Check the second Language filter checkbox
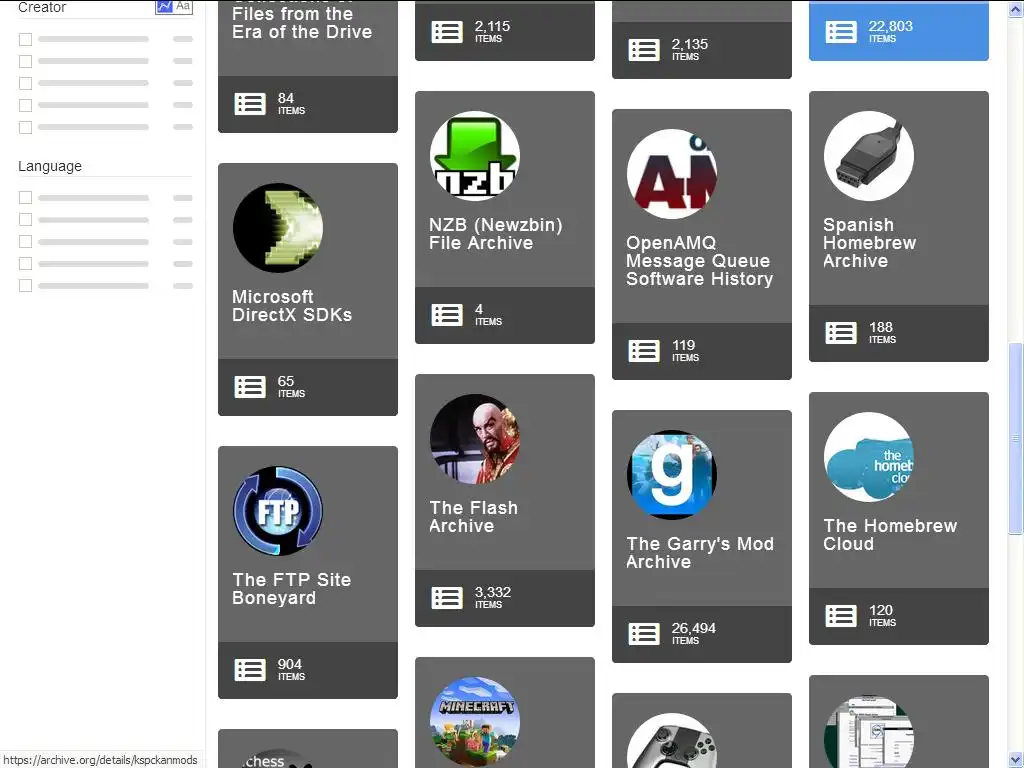The height and width of the screenshot is (768, 1024). 25,219
